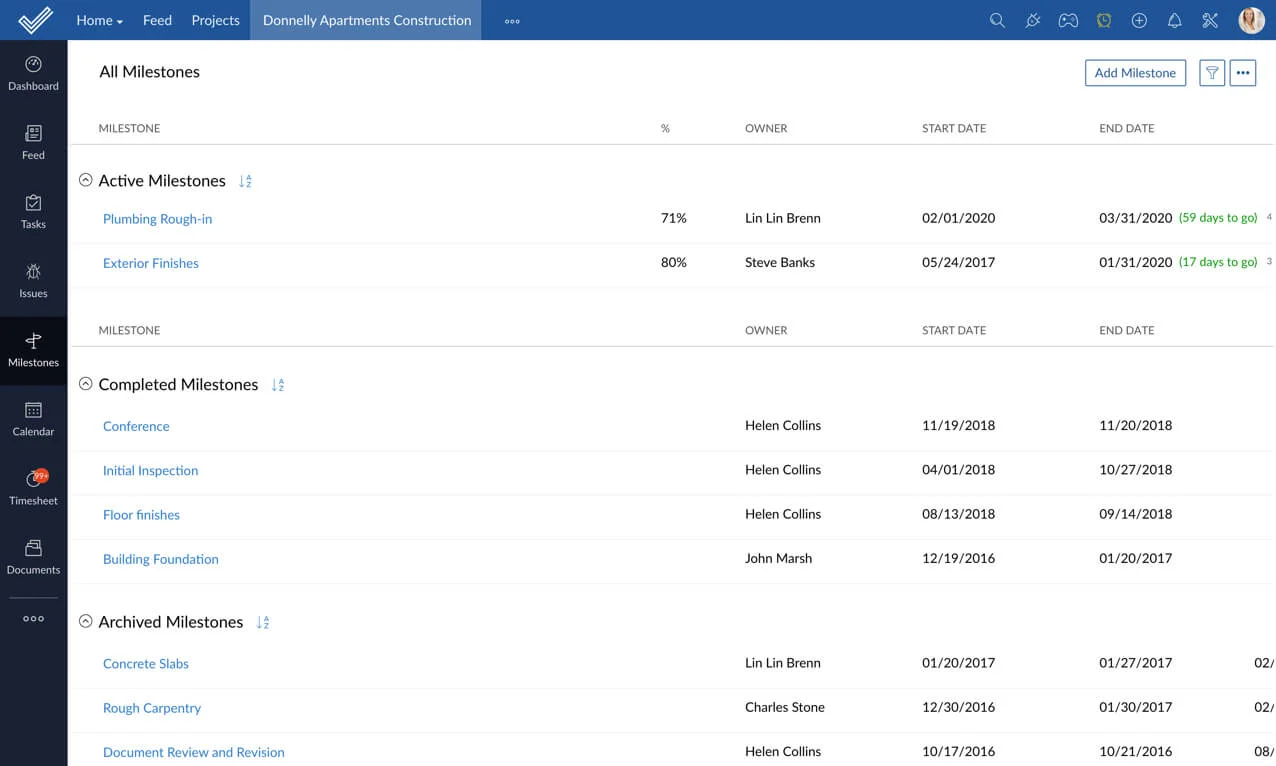Open the tools settings icon in top bar
The width and height of the screenshot is (1276, 766).
(x=1210, y=20)
